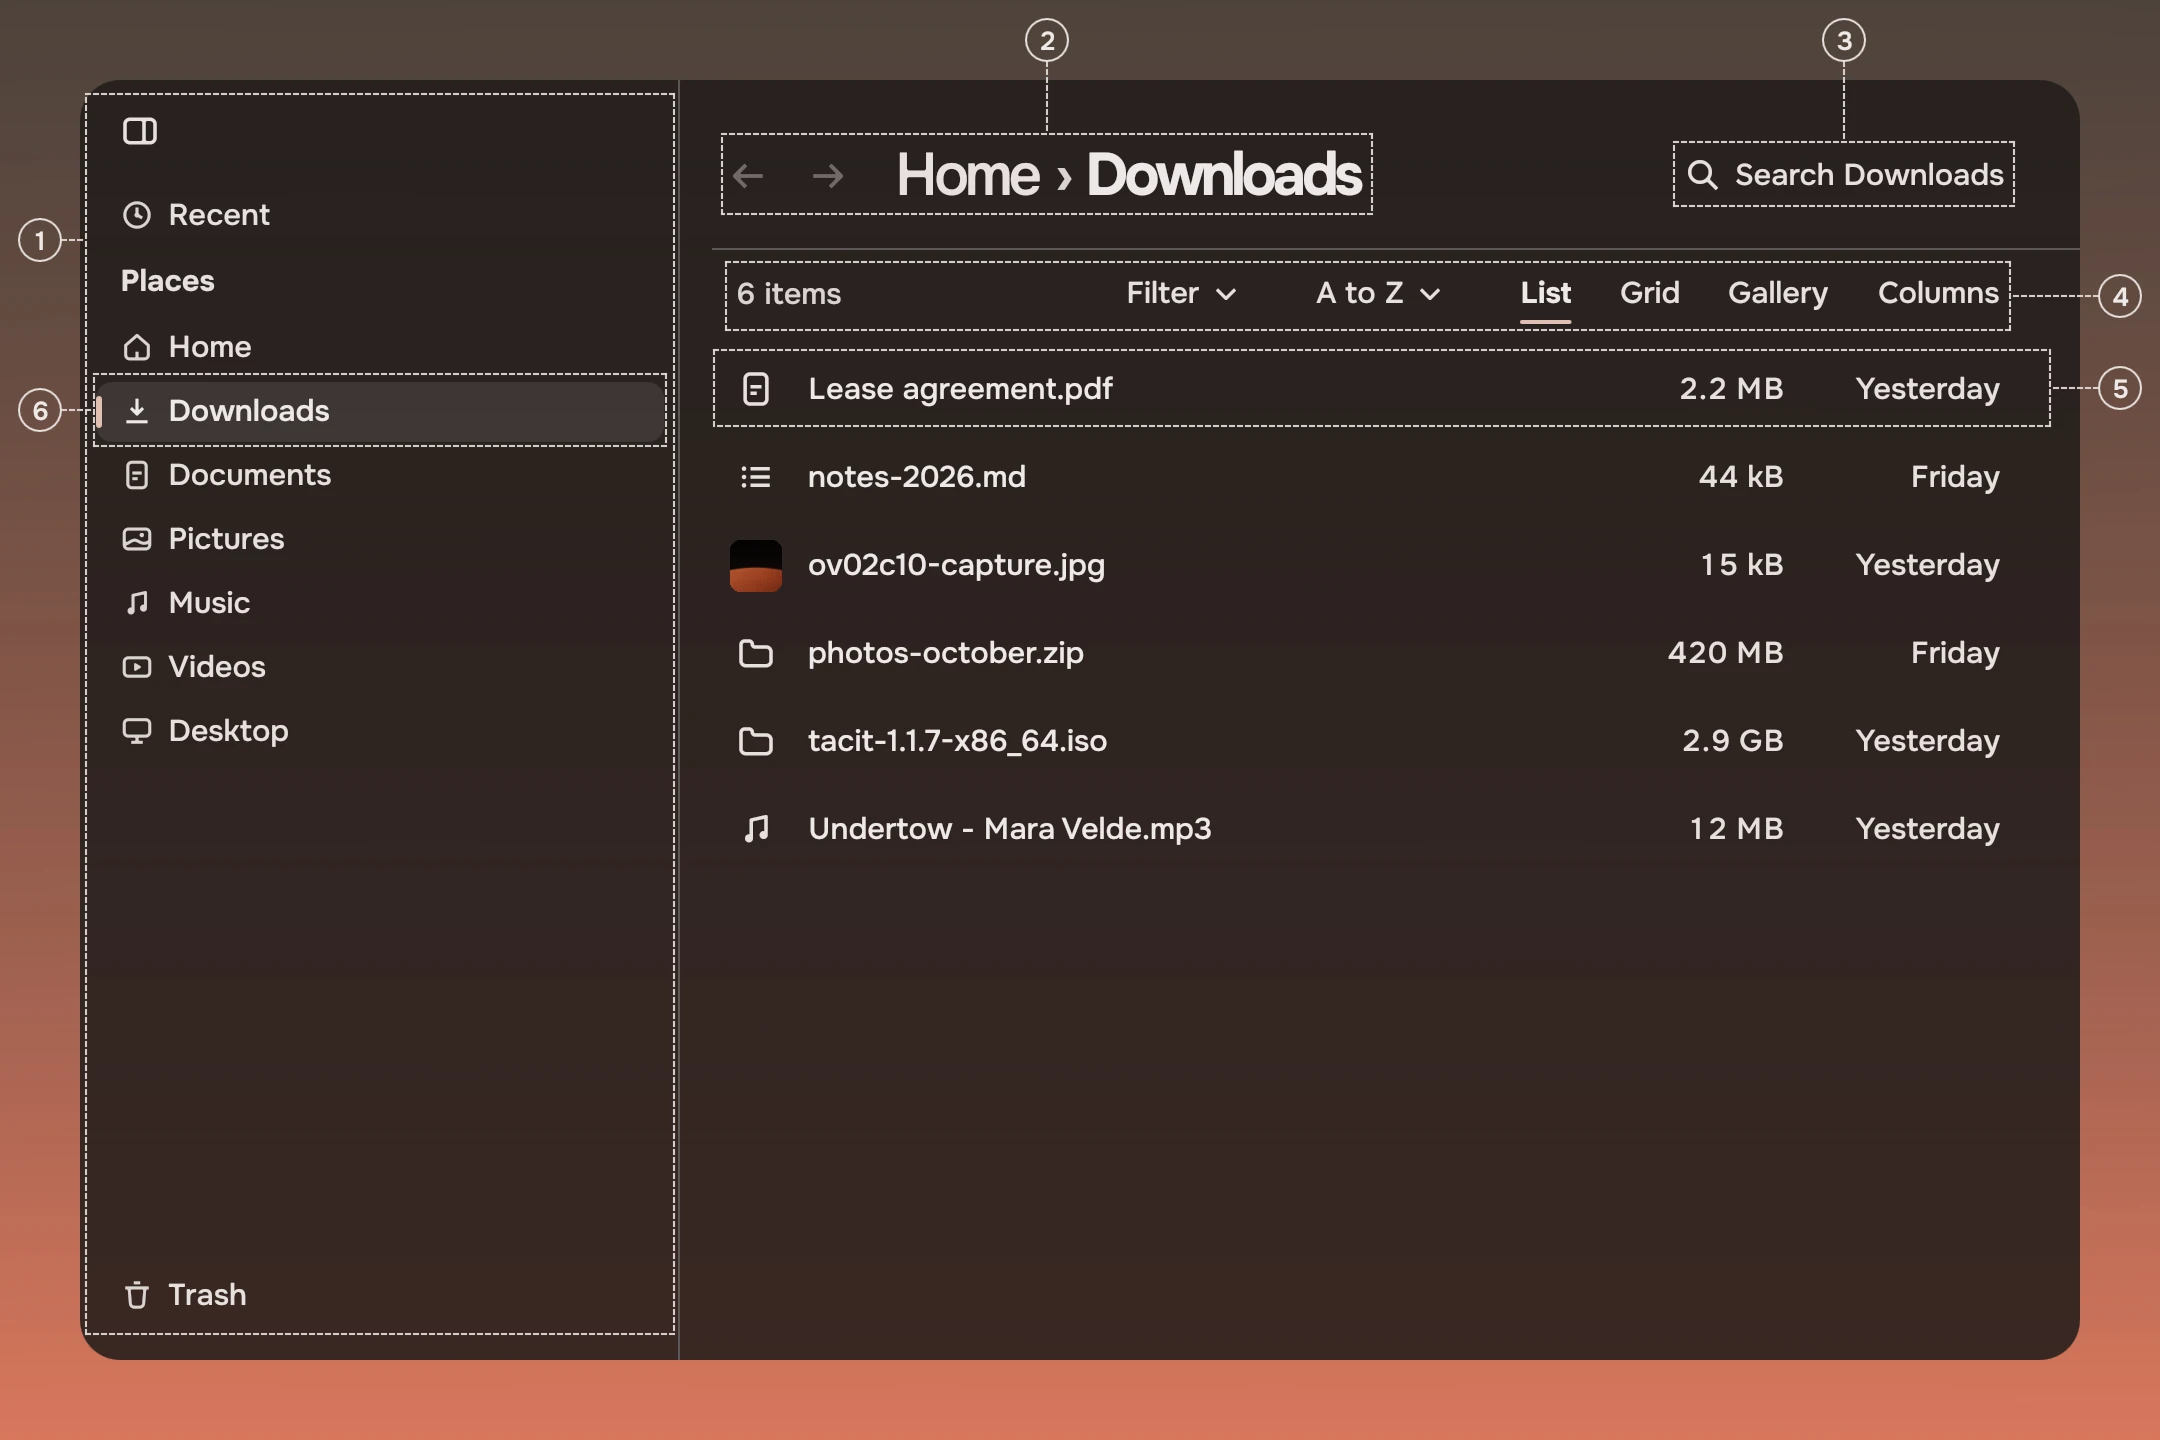The width and height of the screenshot is (2160, 1440).
Task: Click the 420 MB size value
Action: click(x=1726, y=653)
